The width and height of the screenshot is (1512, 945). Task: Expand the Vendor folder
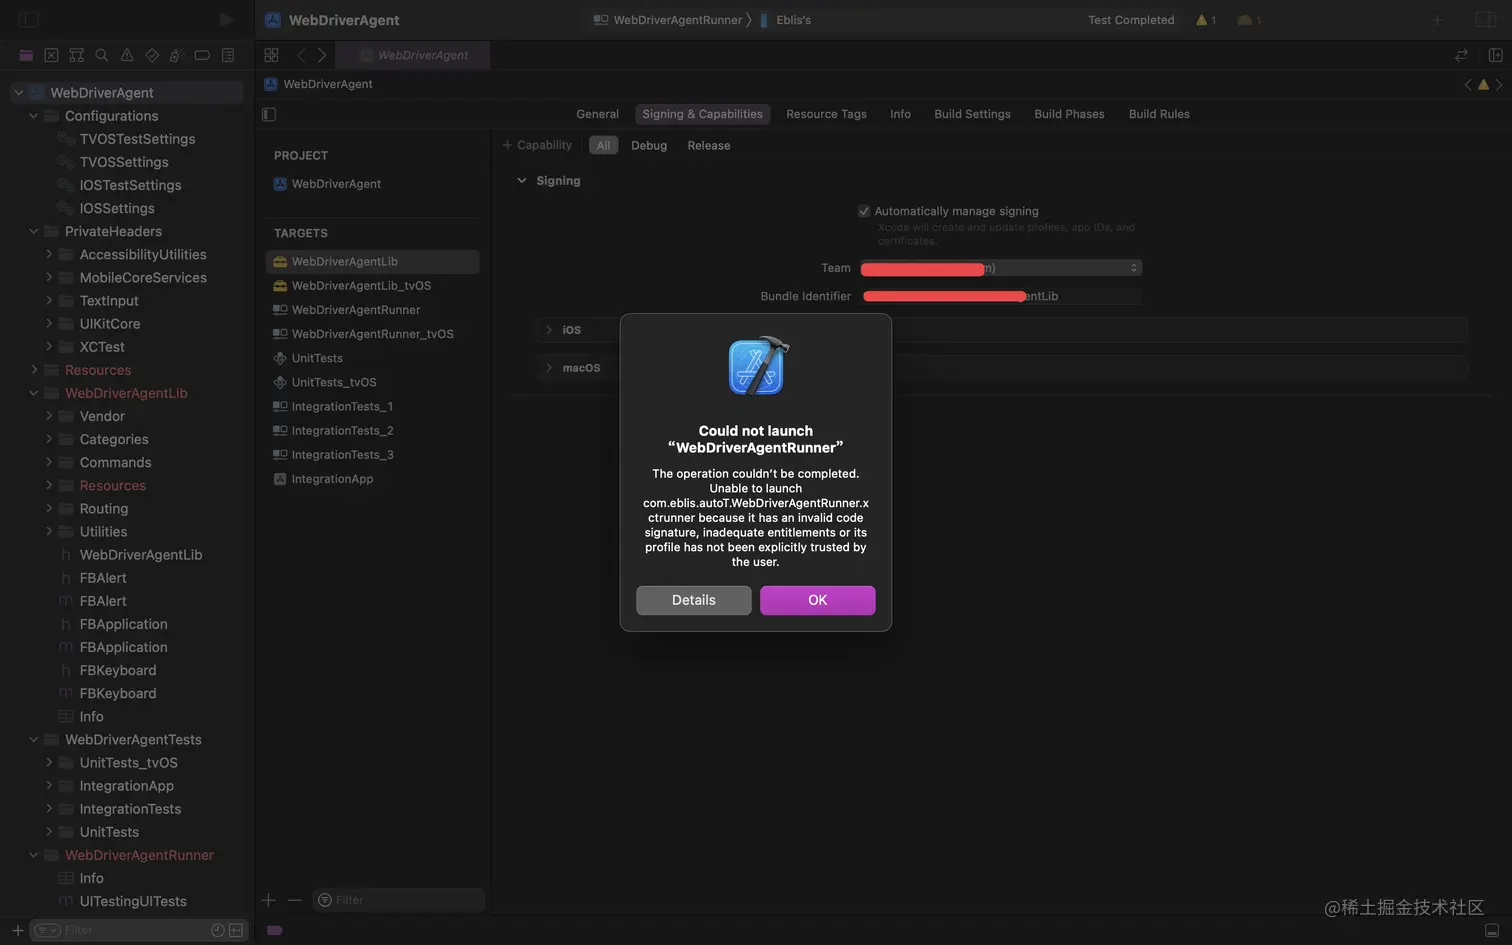coord(48,416)
